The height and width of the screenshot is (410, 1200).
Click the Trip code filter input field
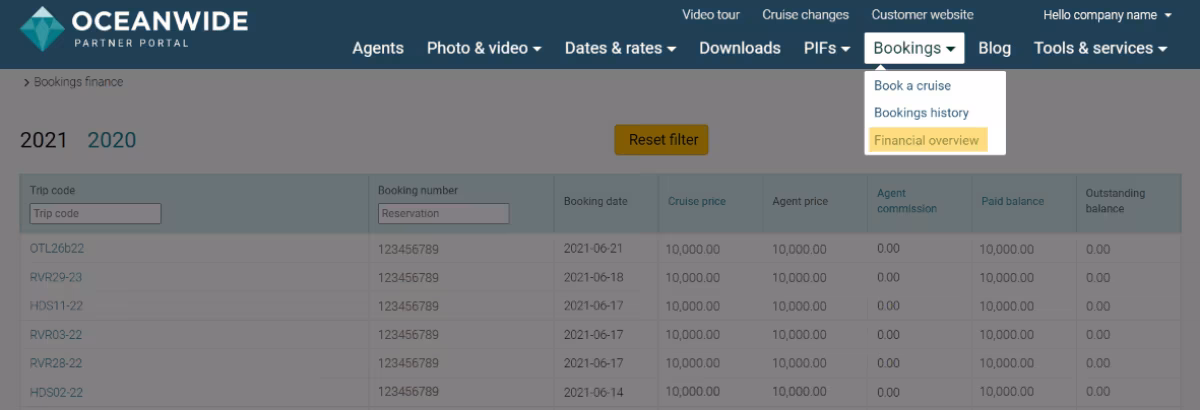(x=95, y=213)
